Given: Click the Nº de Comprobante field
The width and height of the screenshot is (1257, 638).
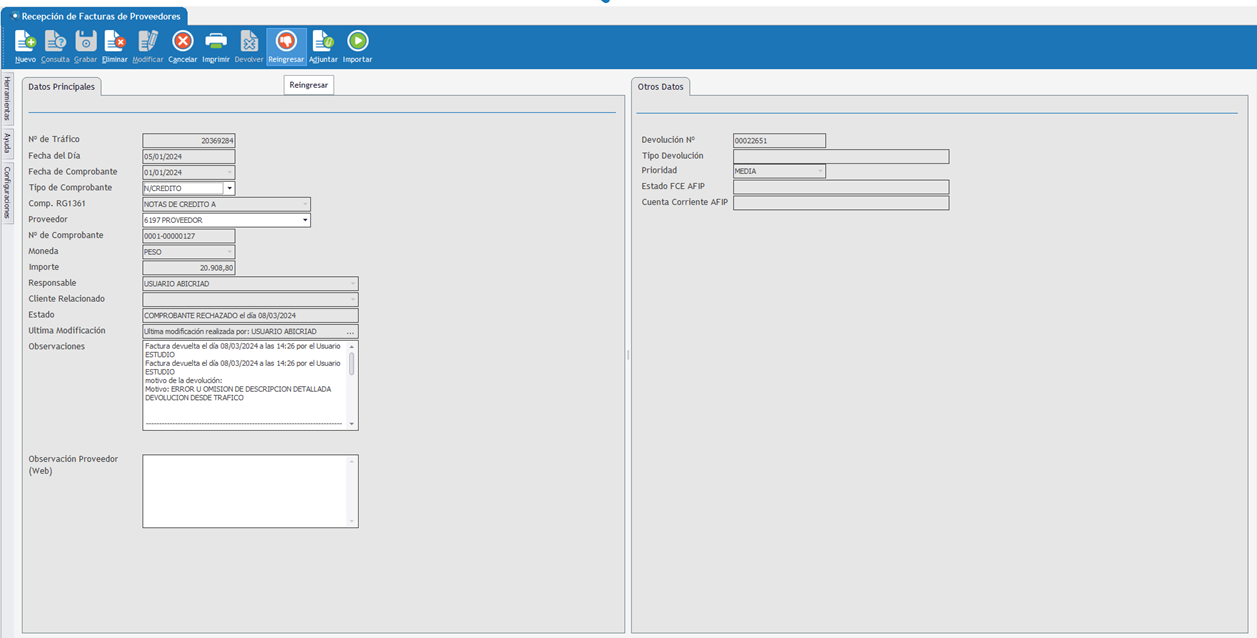Looking at the screenshot, I should click(189, 236).
